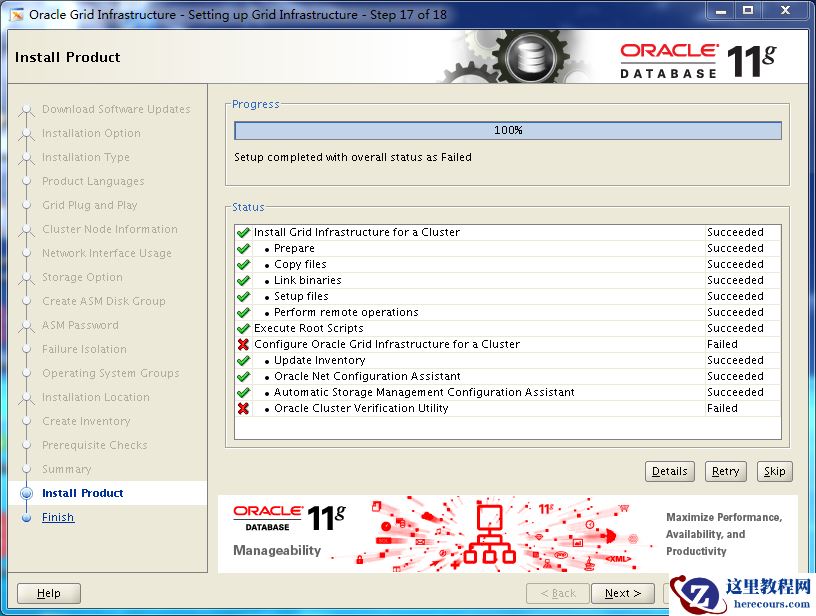Click green check beside Install Grid Infrastructure row

coord(243,233)
